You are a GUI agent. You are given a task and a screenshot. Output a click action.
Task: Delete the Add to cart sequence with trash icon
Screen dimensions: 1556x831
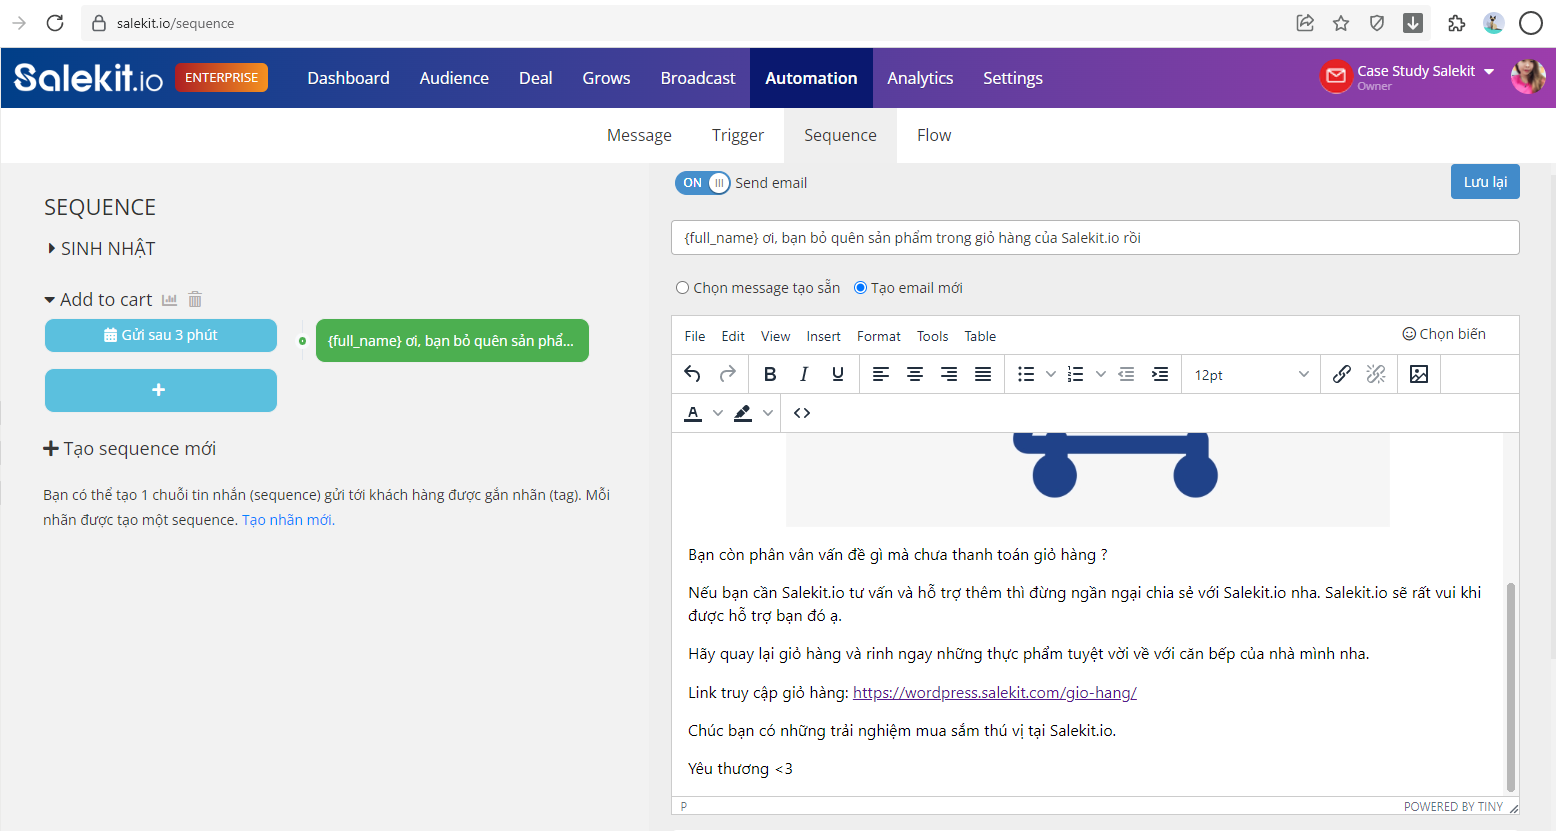195,300
